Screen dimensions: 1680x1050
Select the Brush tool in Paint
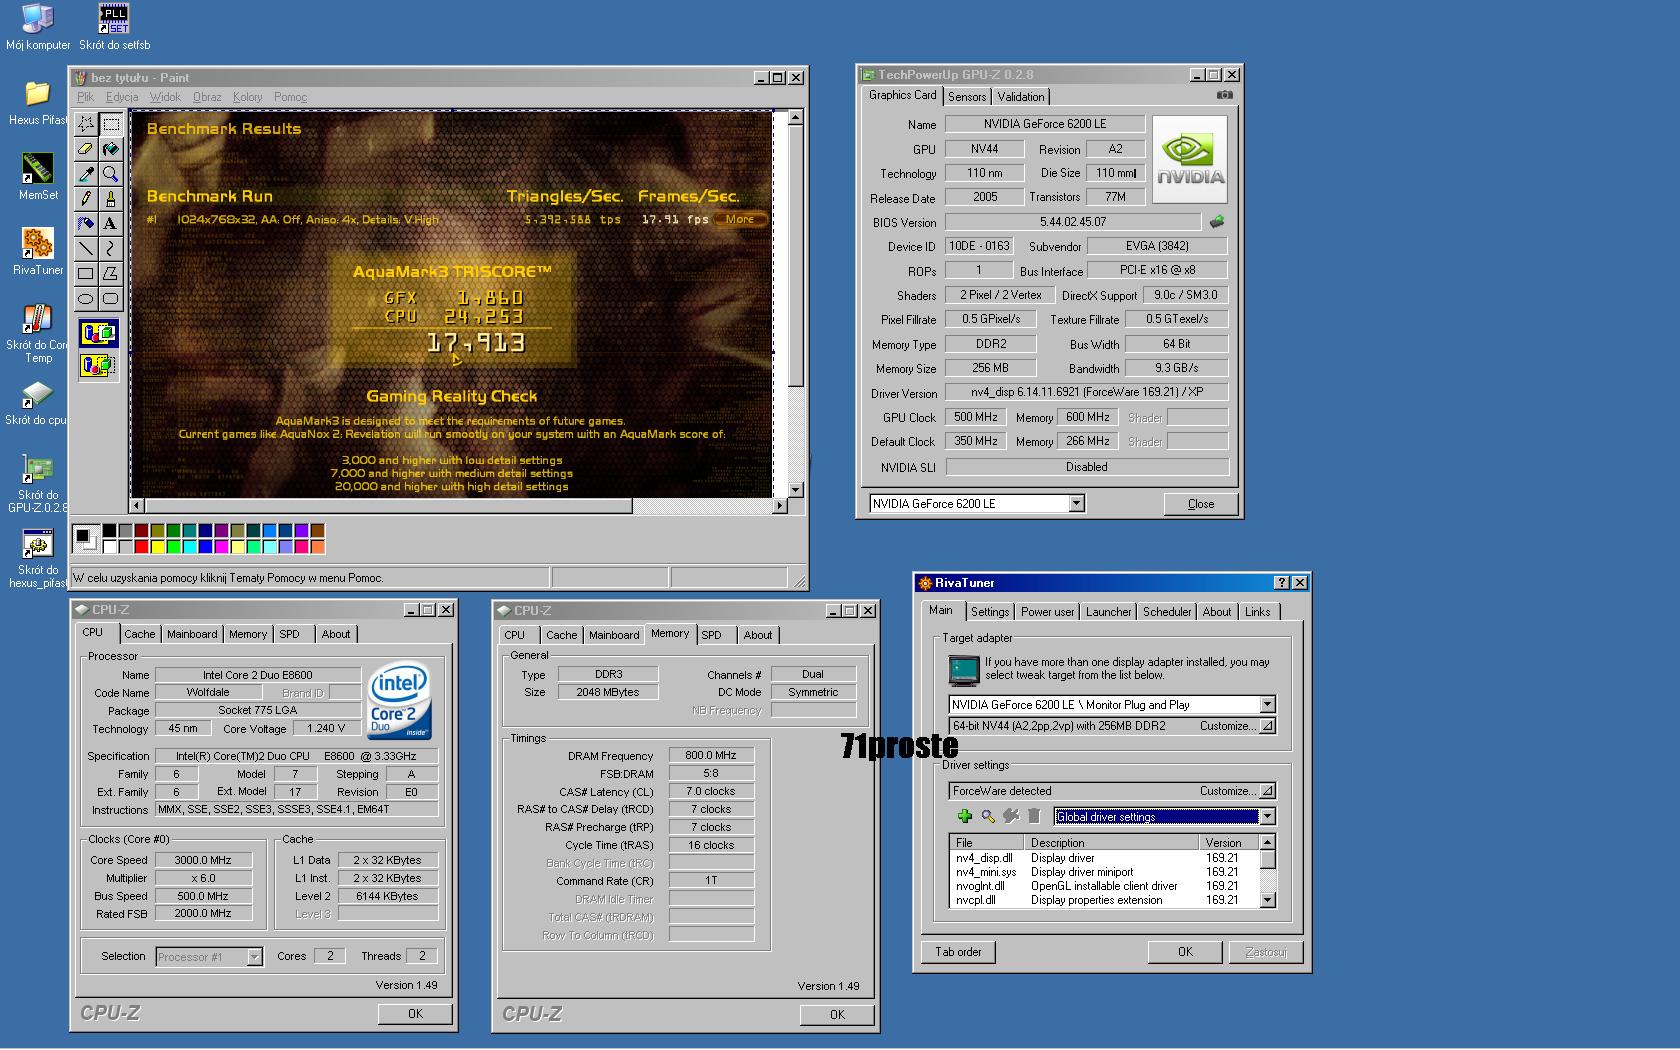point(111,199)
